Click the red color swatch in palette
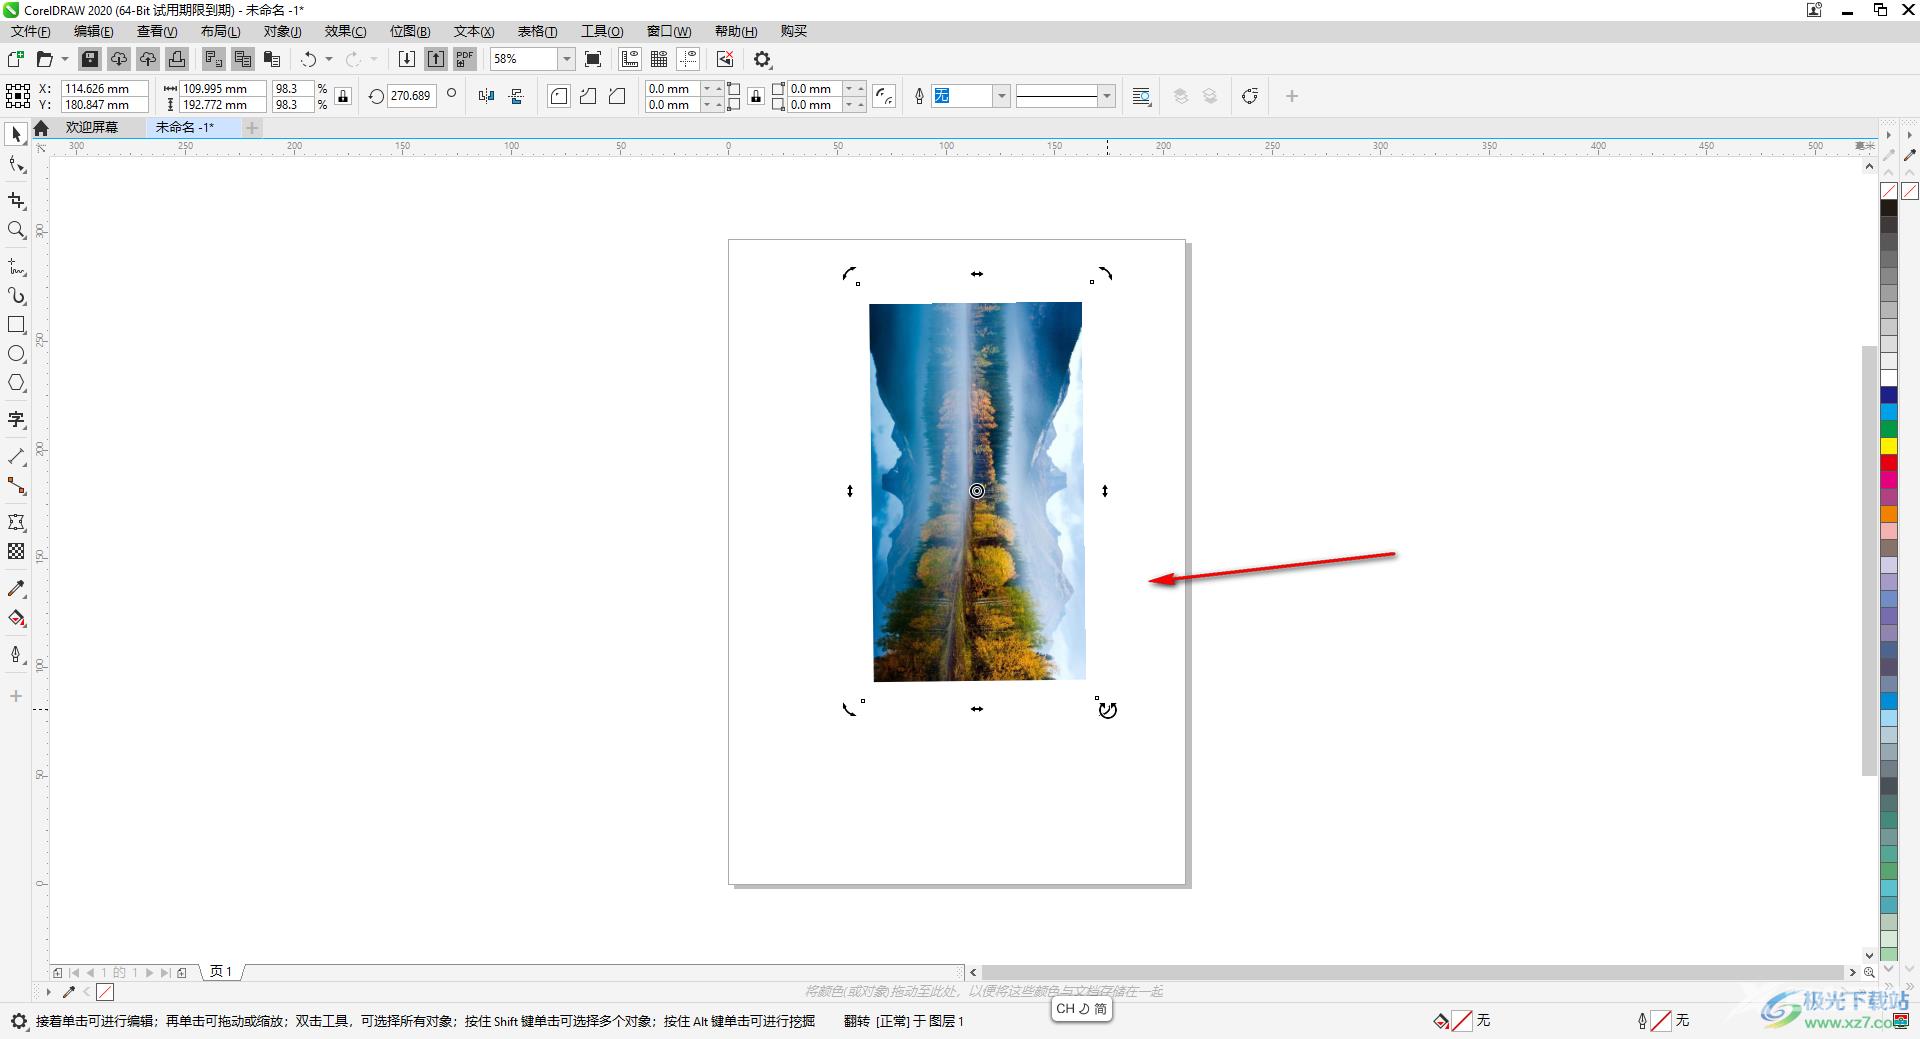This screenshot has width=1920, height=1039. click(1889, 463)
